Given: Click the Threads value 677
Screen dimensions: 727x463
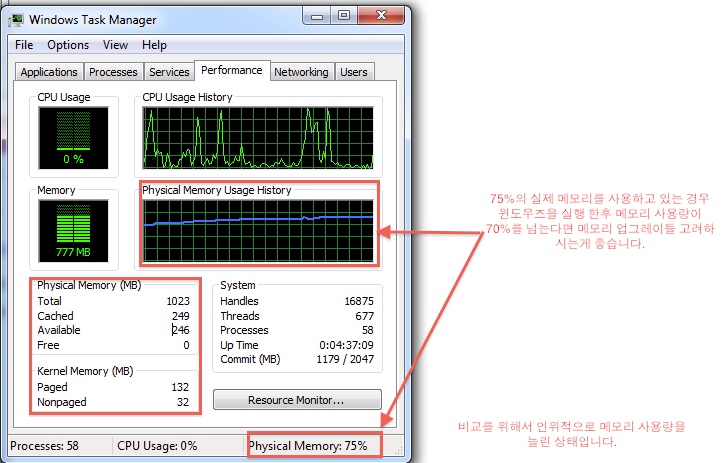Looking at the screenshot, I should (x=364, y=316).
